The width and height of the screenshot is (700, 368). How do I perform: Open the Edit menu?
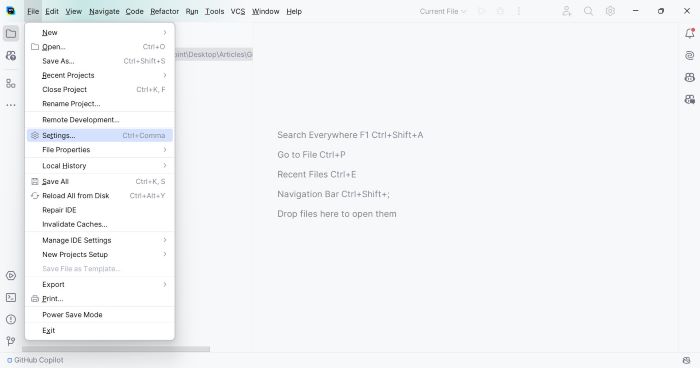tap(52, 11)
